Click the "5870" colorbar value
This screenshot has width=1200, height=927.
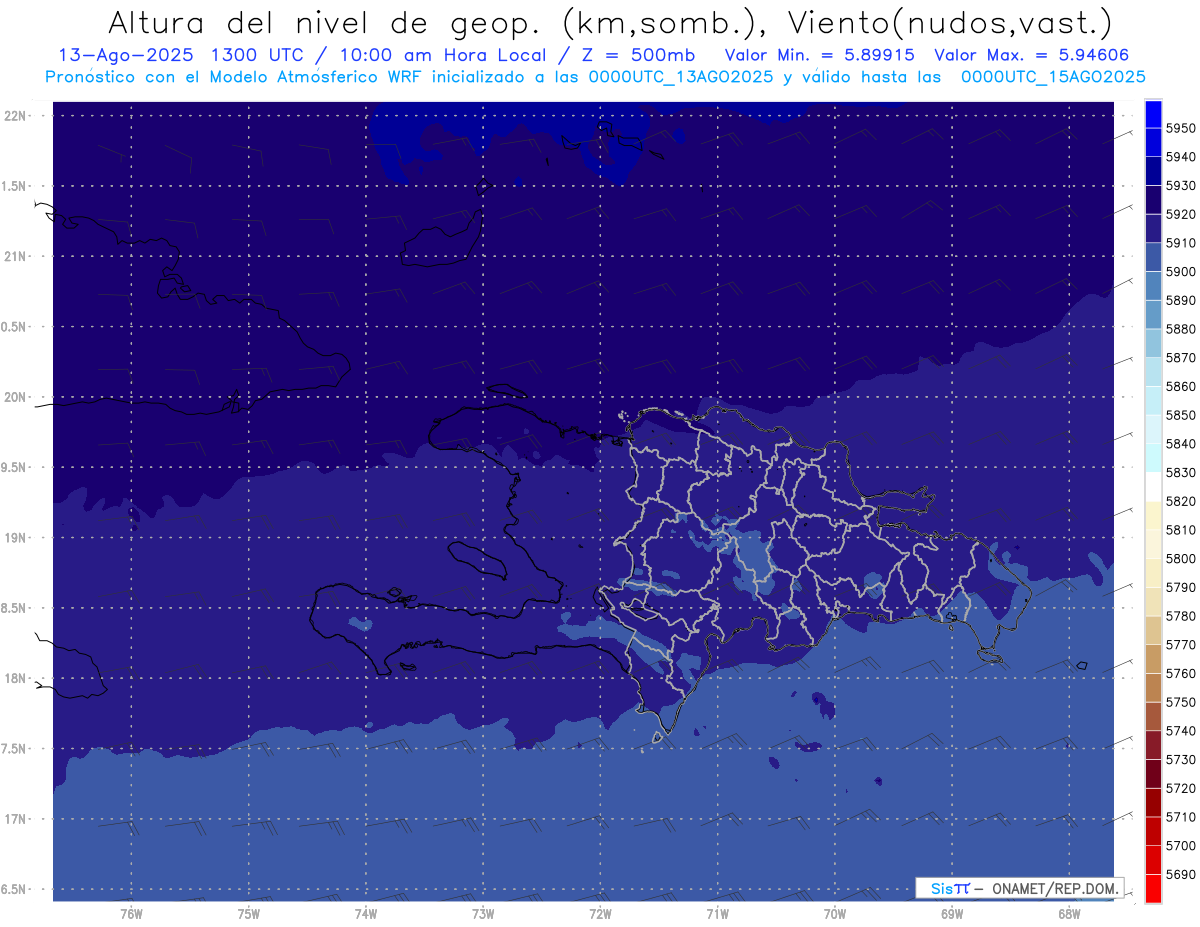[1181, 358]
